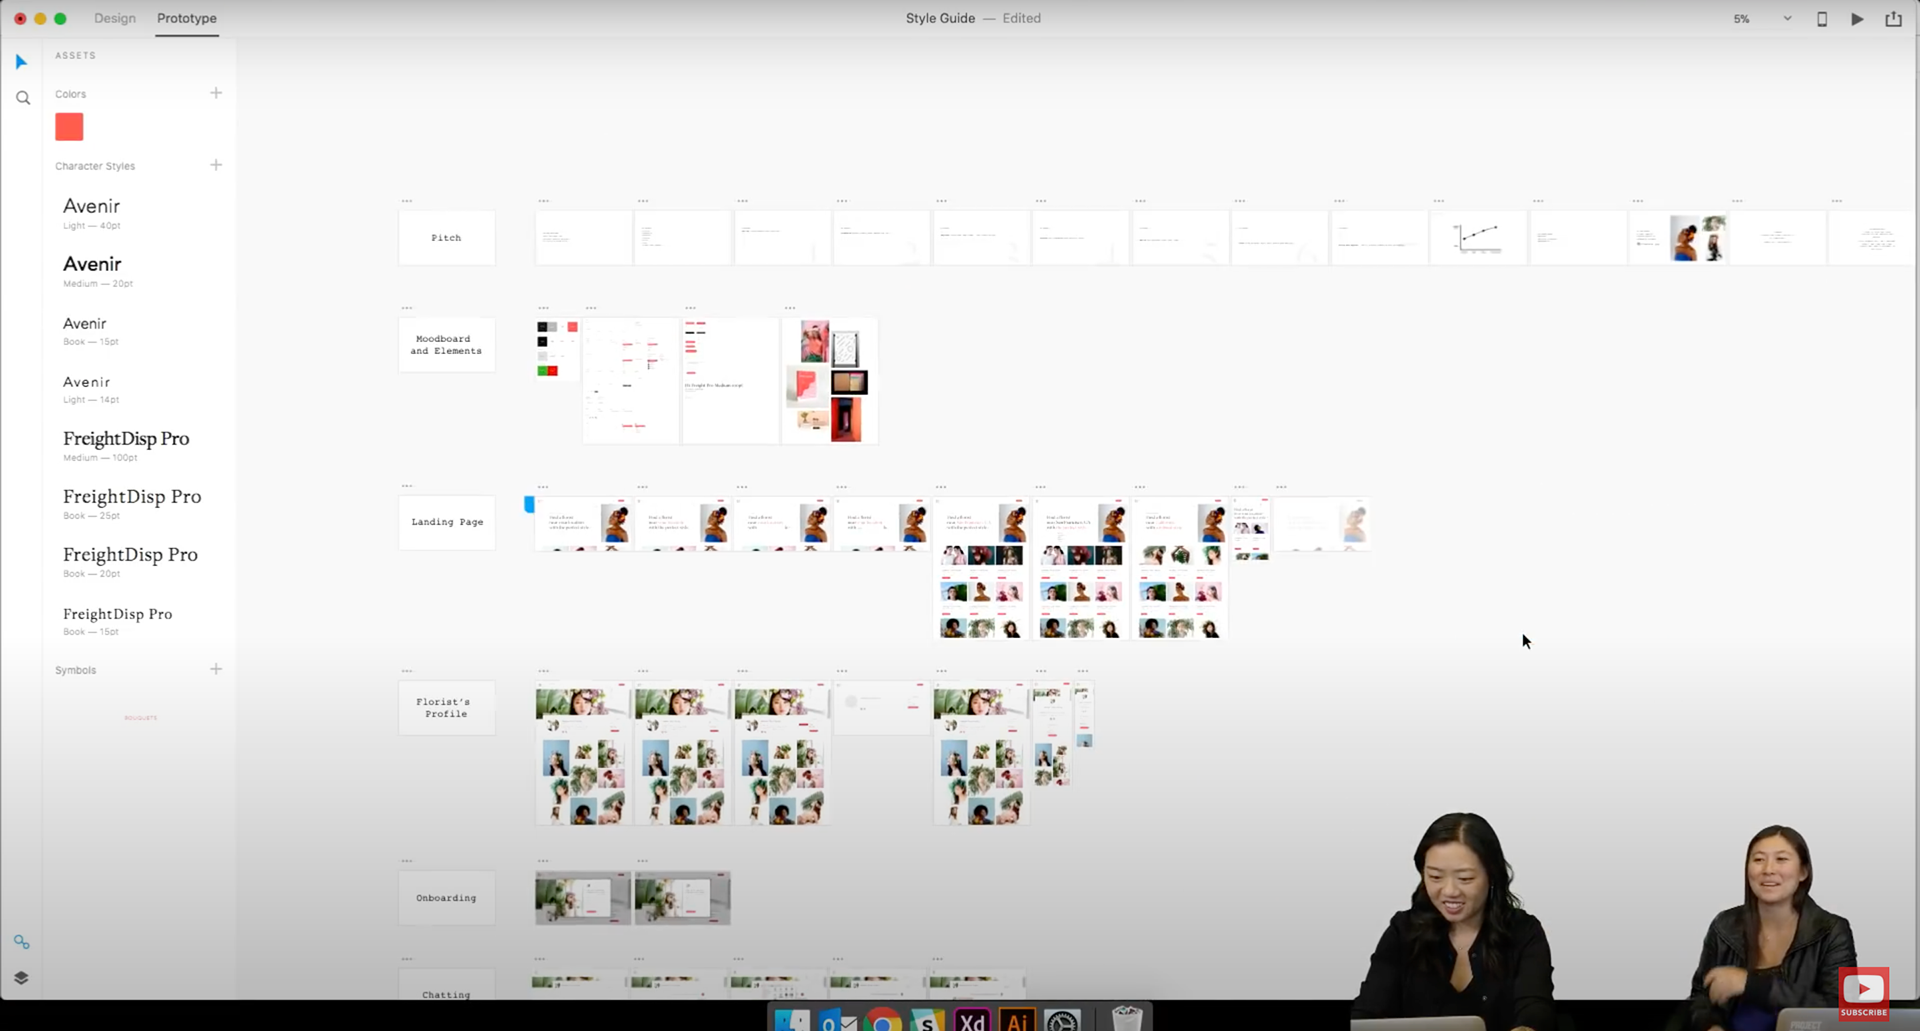
Task: Open mobile device preview
Action: coord(1822,19)
